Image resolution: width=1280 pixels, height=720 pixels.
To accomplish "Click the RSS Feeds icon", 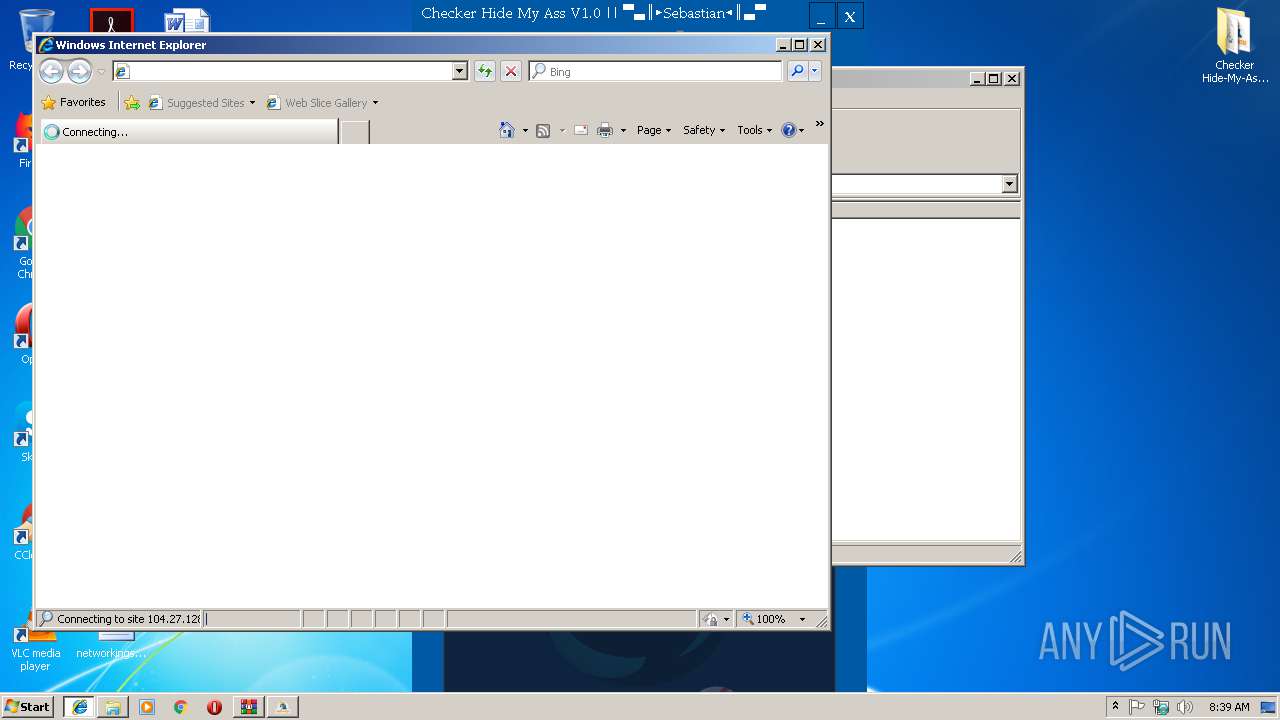I will click(543, 130).
